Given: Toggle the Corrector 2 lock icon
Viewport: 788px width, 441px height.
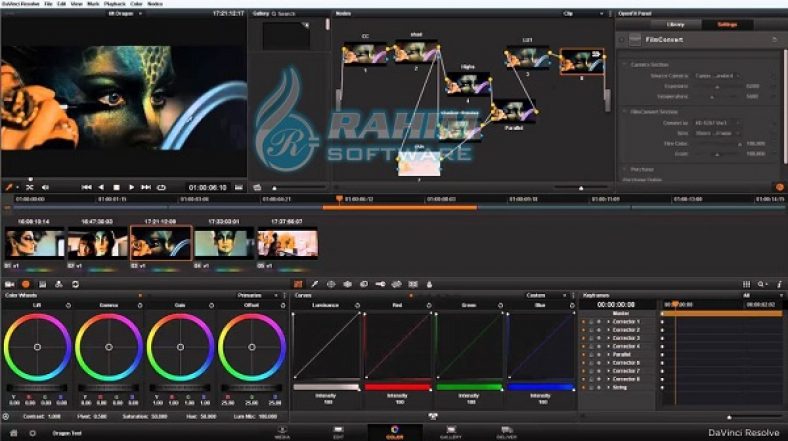Looking at the screenshot, I should [x=591, y=330].
